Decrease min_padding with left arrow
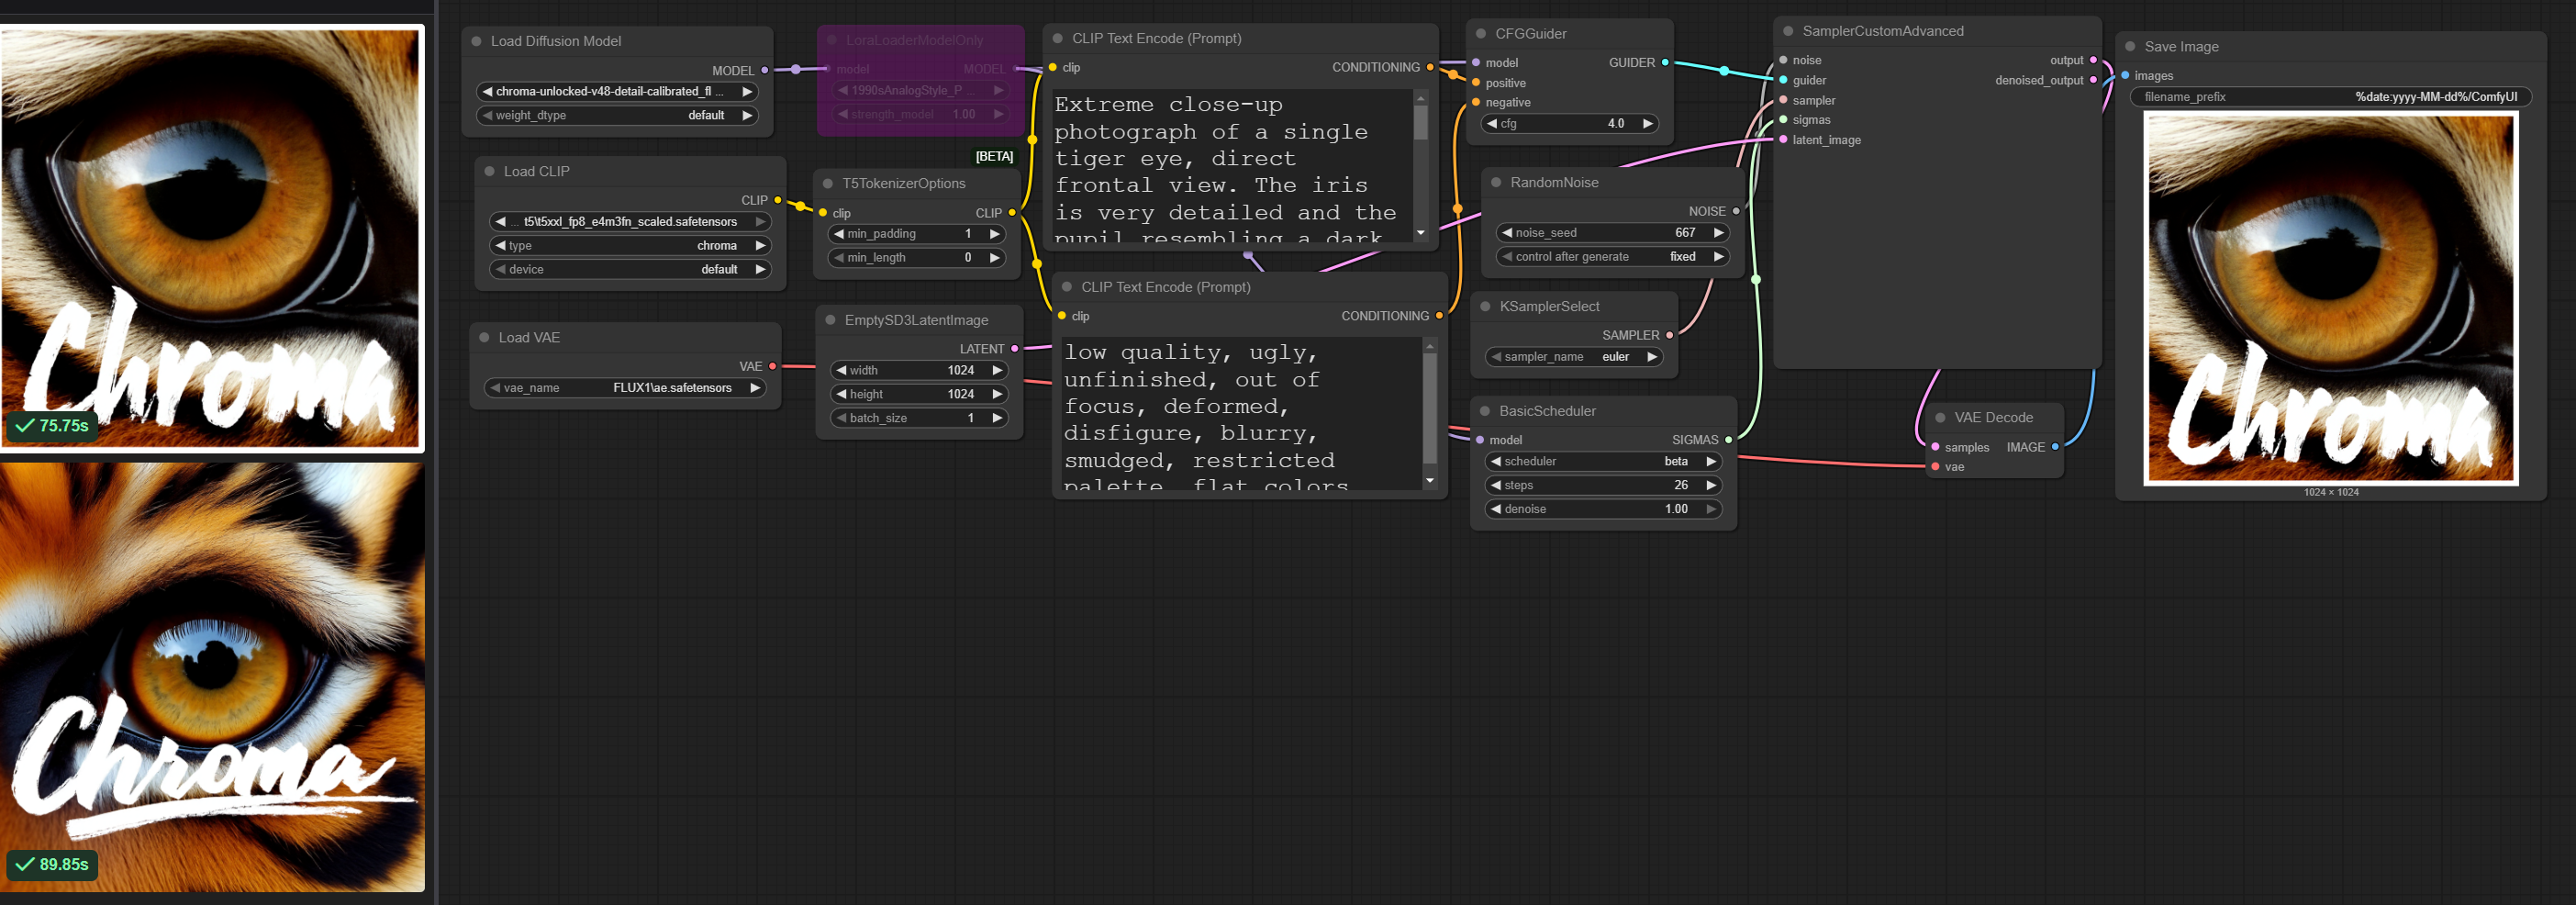Viewport: 2576px width, 905px height. (838, 233)
